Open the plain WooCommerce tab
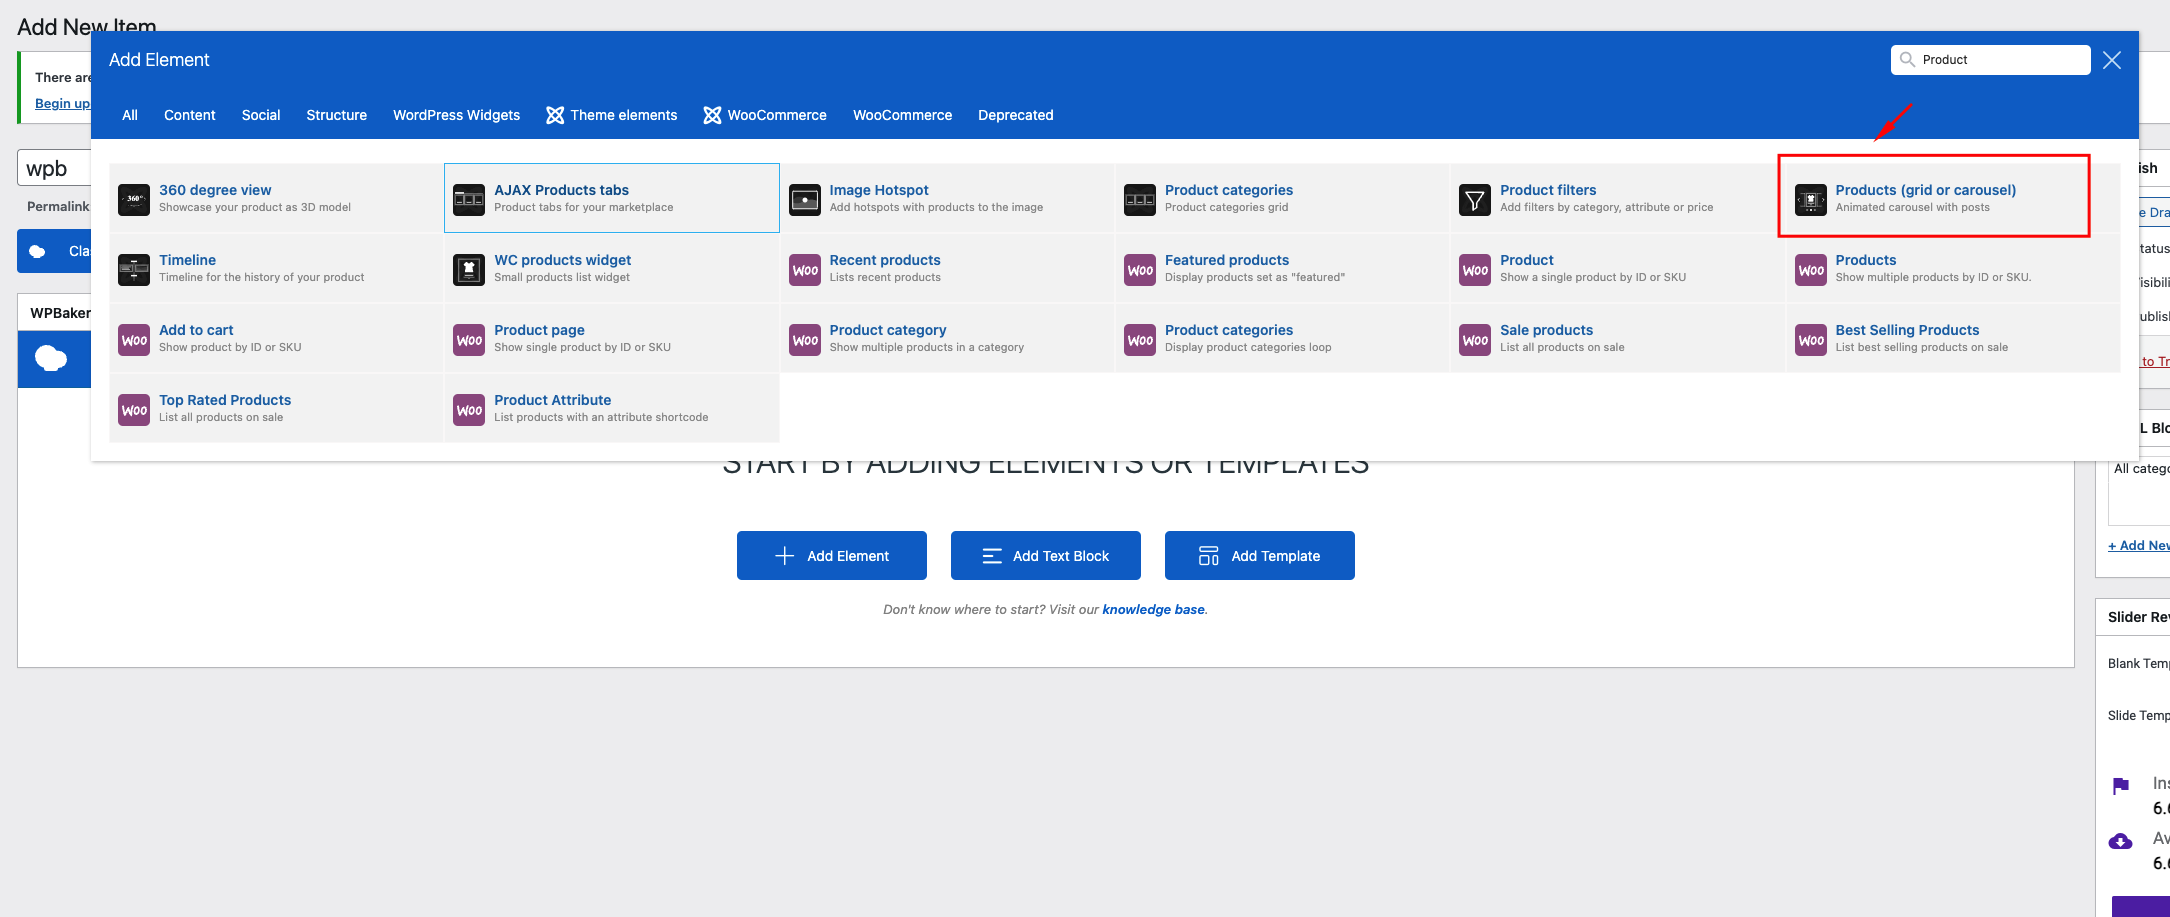2170x917 pixels. click(902, 115)
